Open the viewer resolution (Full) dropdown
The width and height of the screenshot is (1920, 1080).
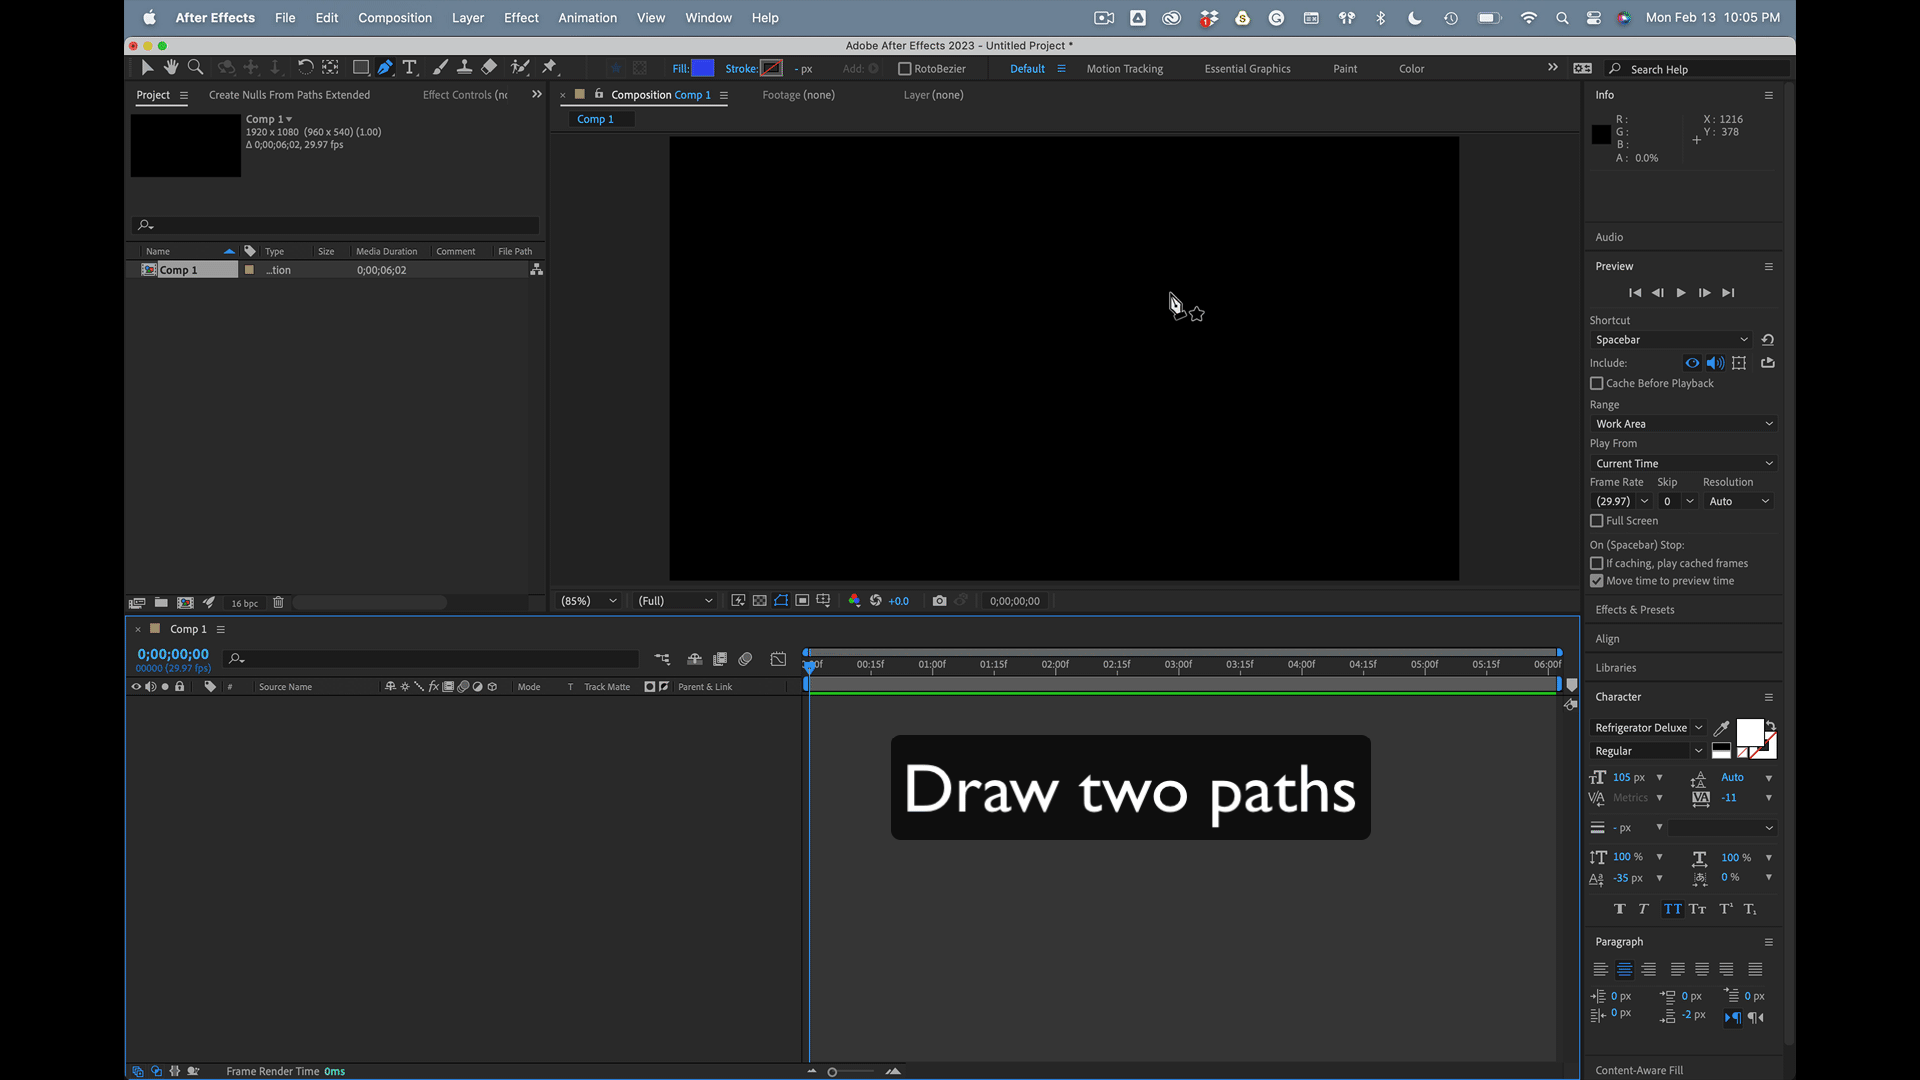pyautogui.click(x=676, y=601)
